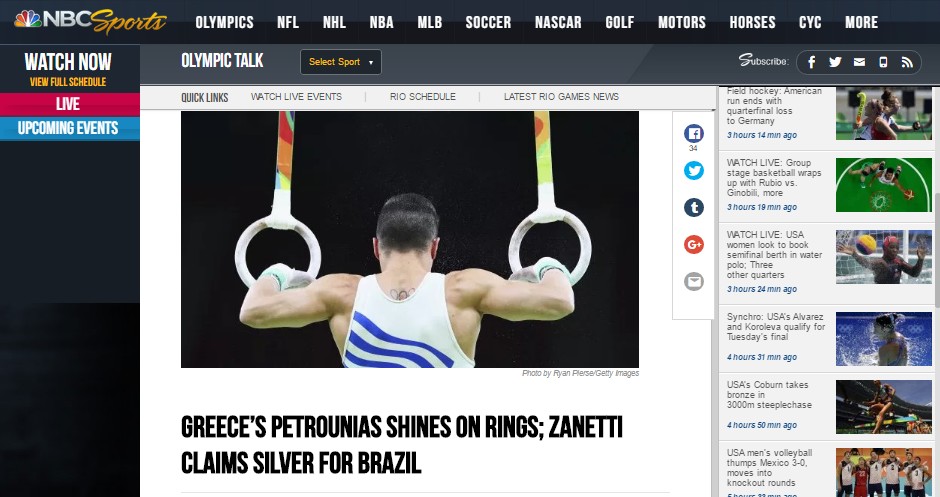The image size is (940, 497).
Task: Email this article using gray envelope icon
Action: click(694, 281)
